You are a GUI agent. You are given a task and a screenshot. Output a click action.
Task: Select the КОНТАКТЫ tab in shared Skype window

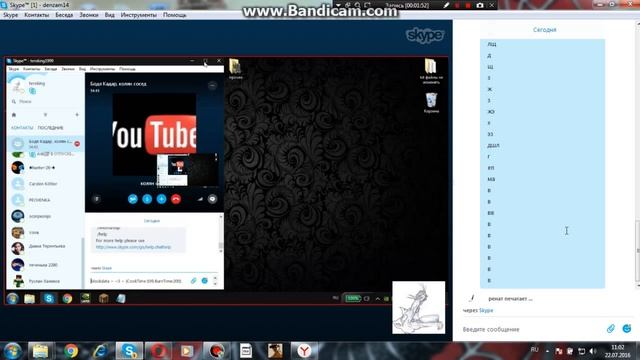coord(22,128)
